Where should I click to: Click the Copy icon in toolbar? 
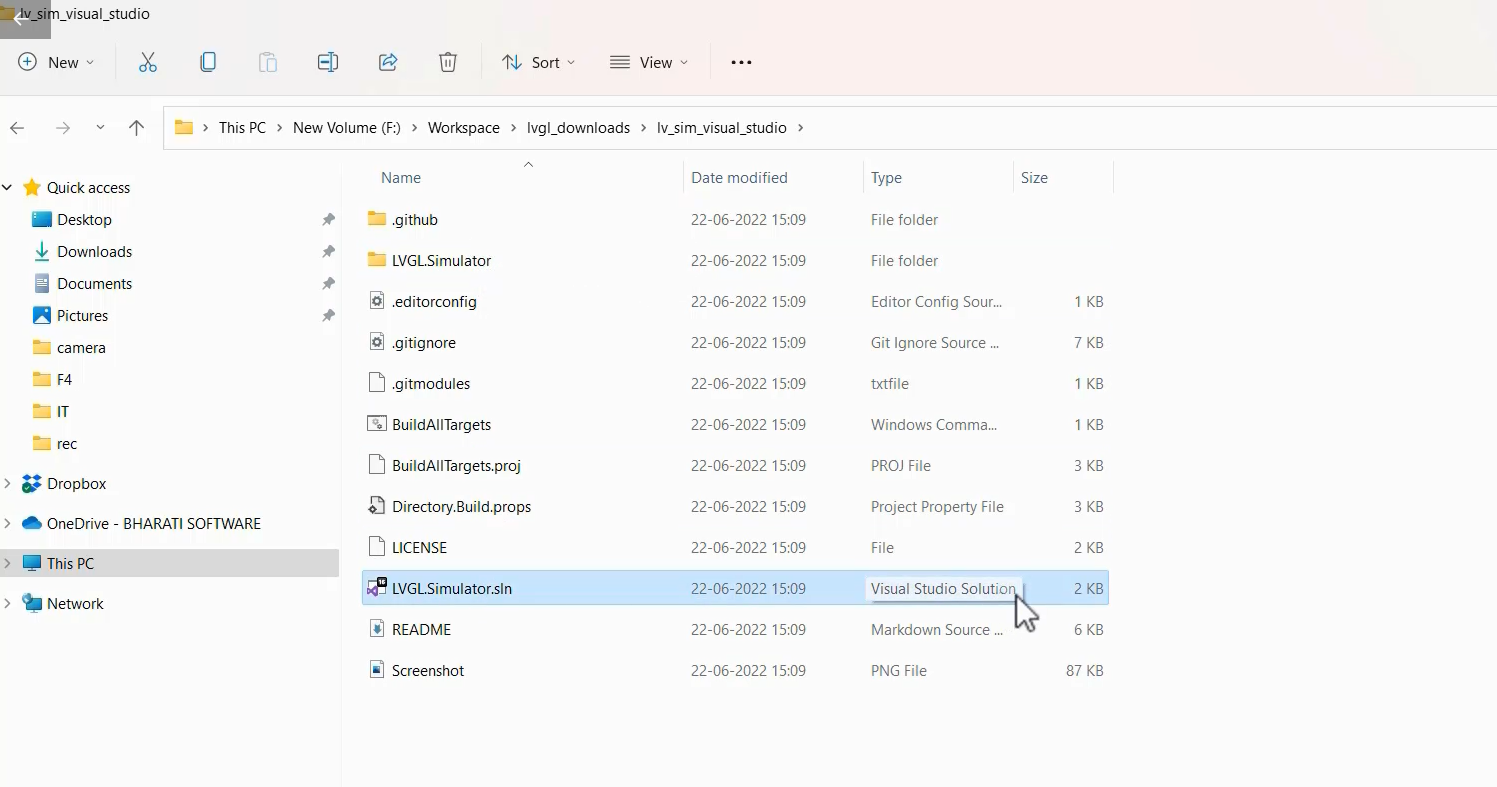coord(208,62)
